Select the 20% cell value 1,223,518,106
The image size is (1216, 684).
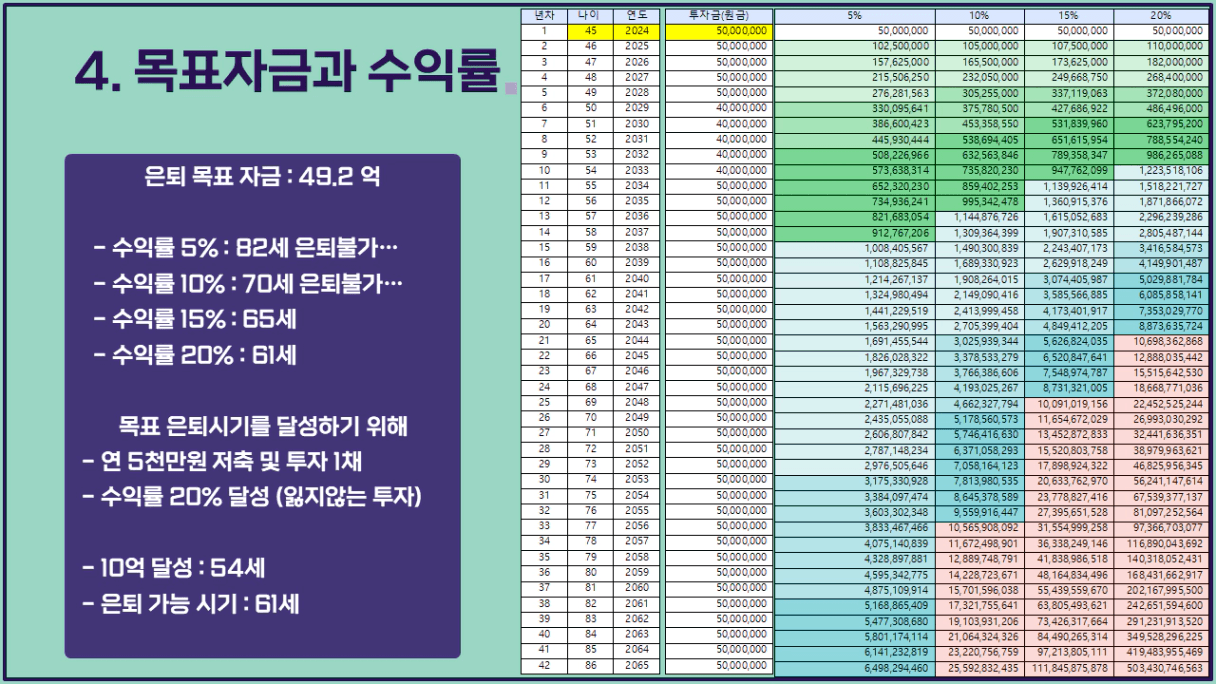[1160, 170]
